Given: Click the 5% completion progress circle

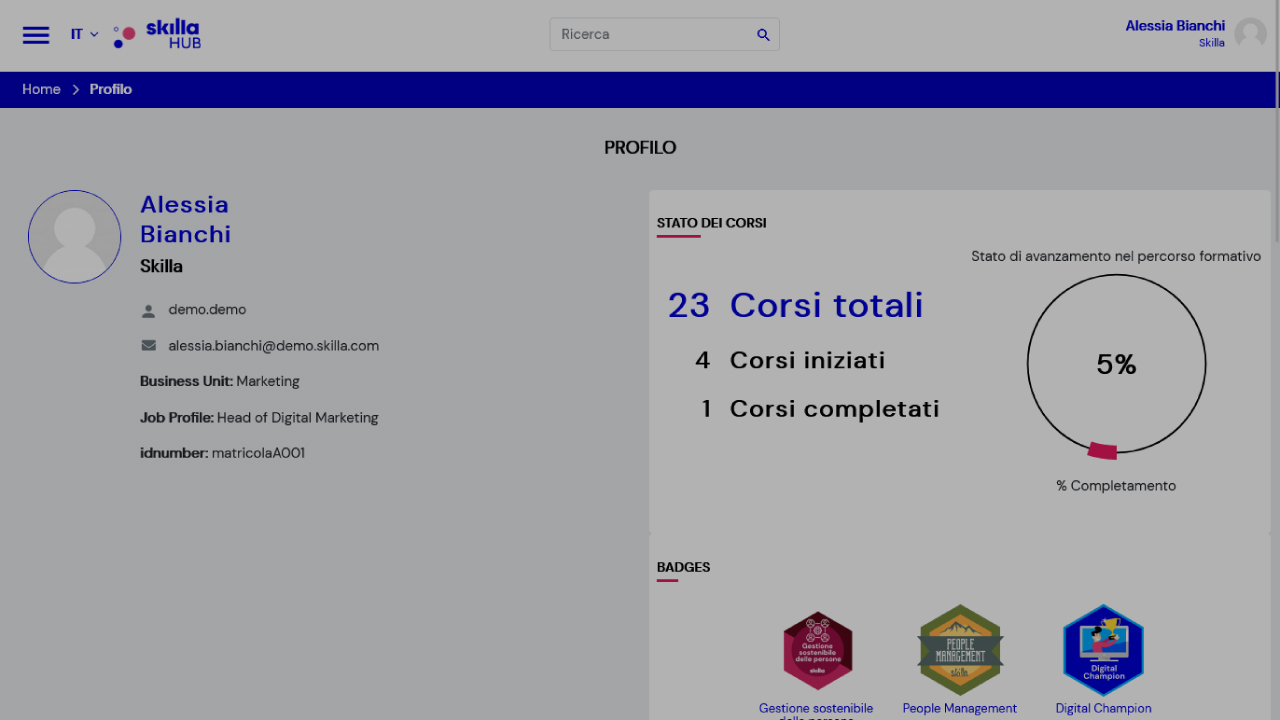Looking at the screenshot, I should [1116, 365].
